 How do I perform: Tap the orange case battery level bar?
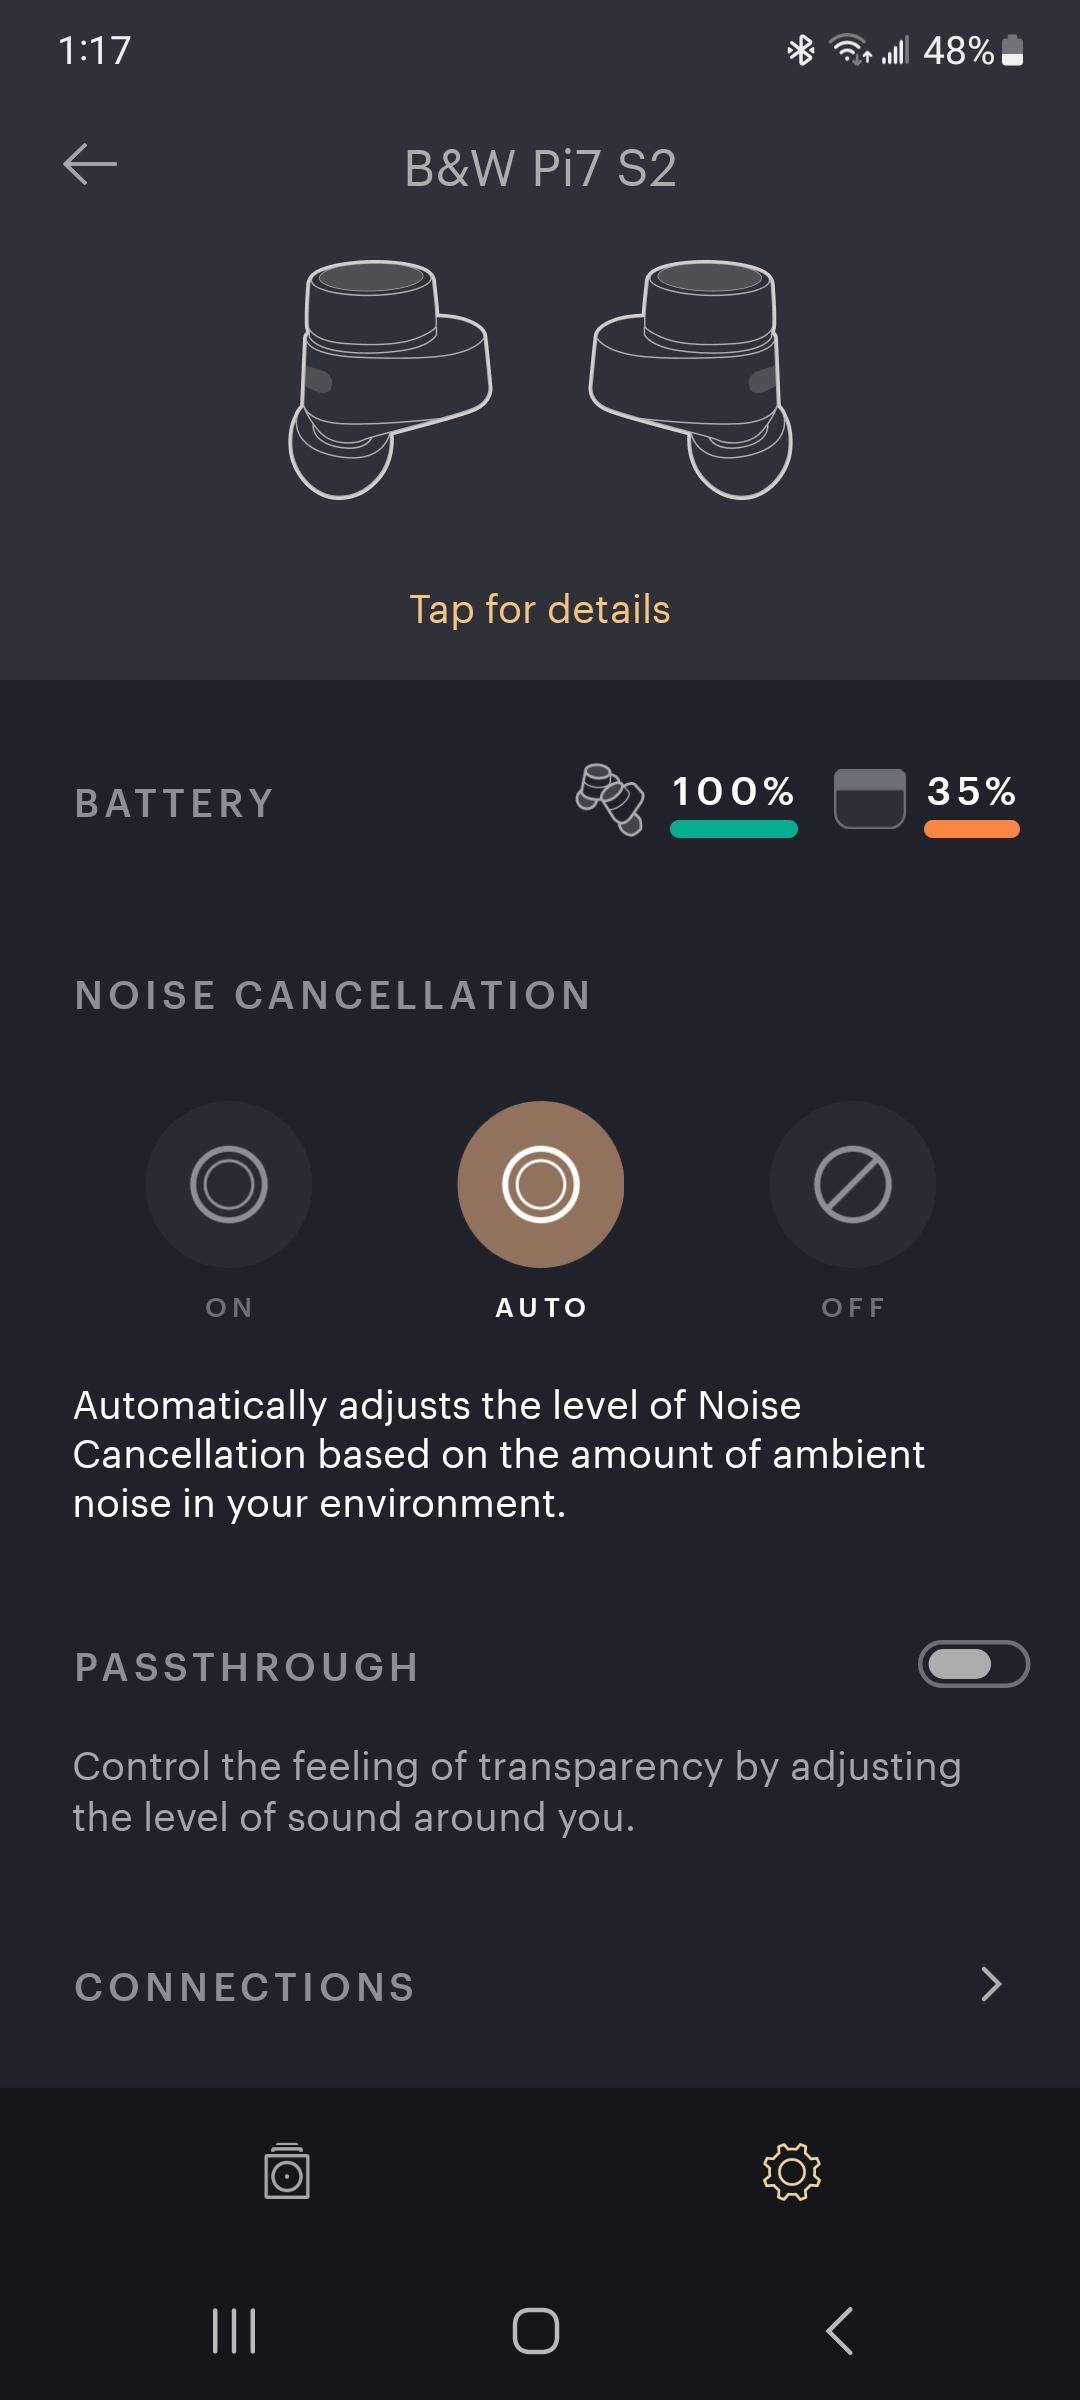point(971,829)
